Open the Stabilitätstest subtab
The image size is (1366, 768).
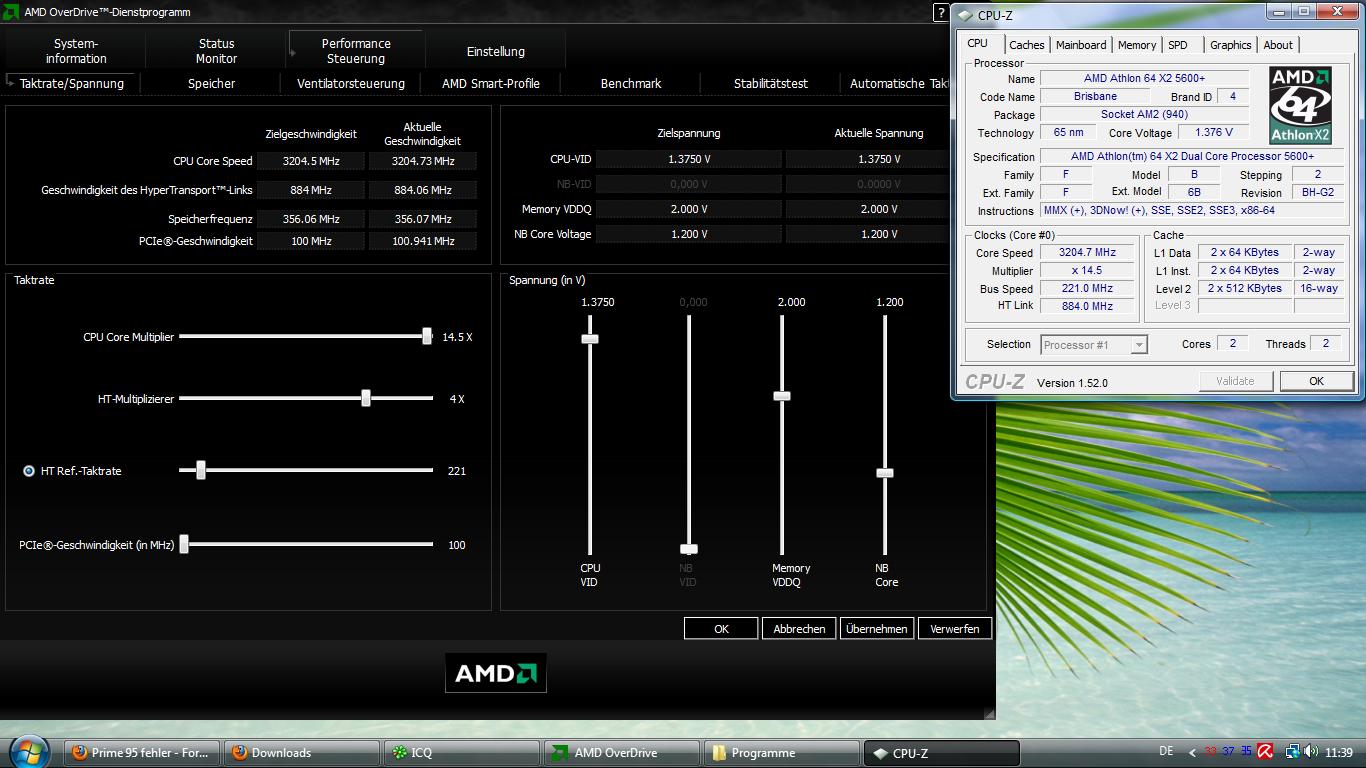[x=771, y=84]
